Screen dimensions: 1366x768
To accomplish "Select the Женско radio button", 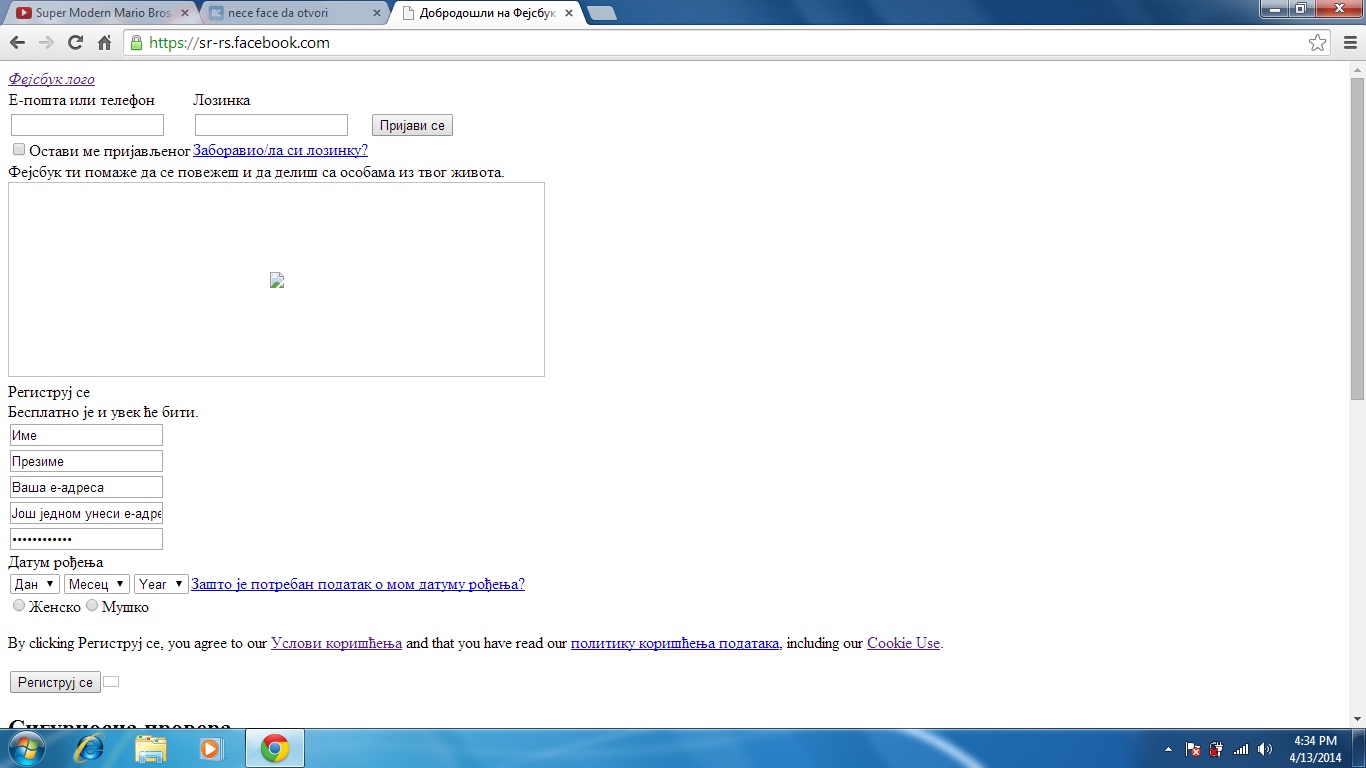I will pyautogui.click(x=19, y=606).
